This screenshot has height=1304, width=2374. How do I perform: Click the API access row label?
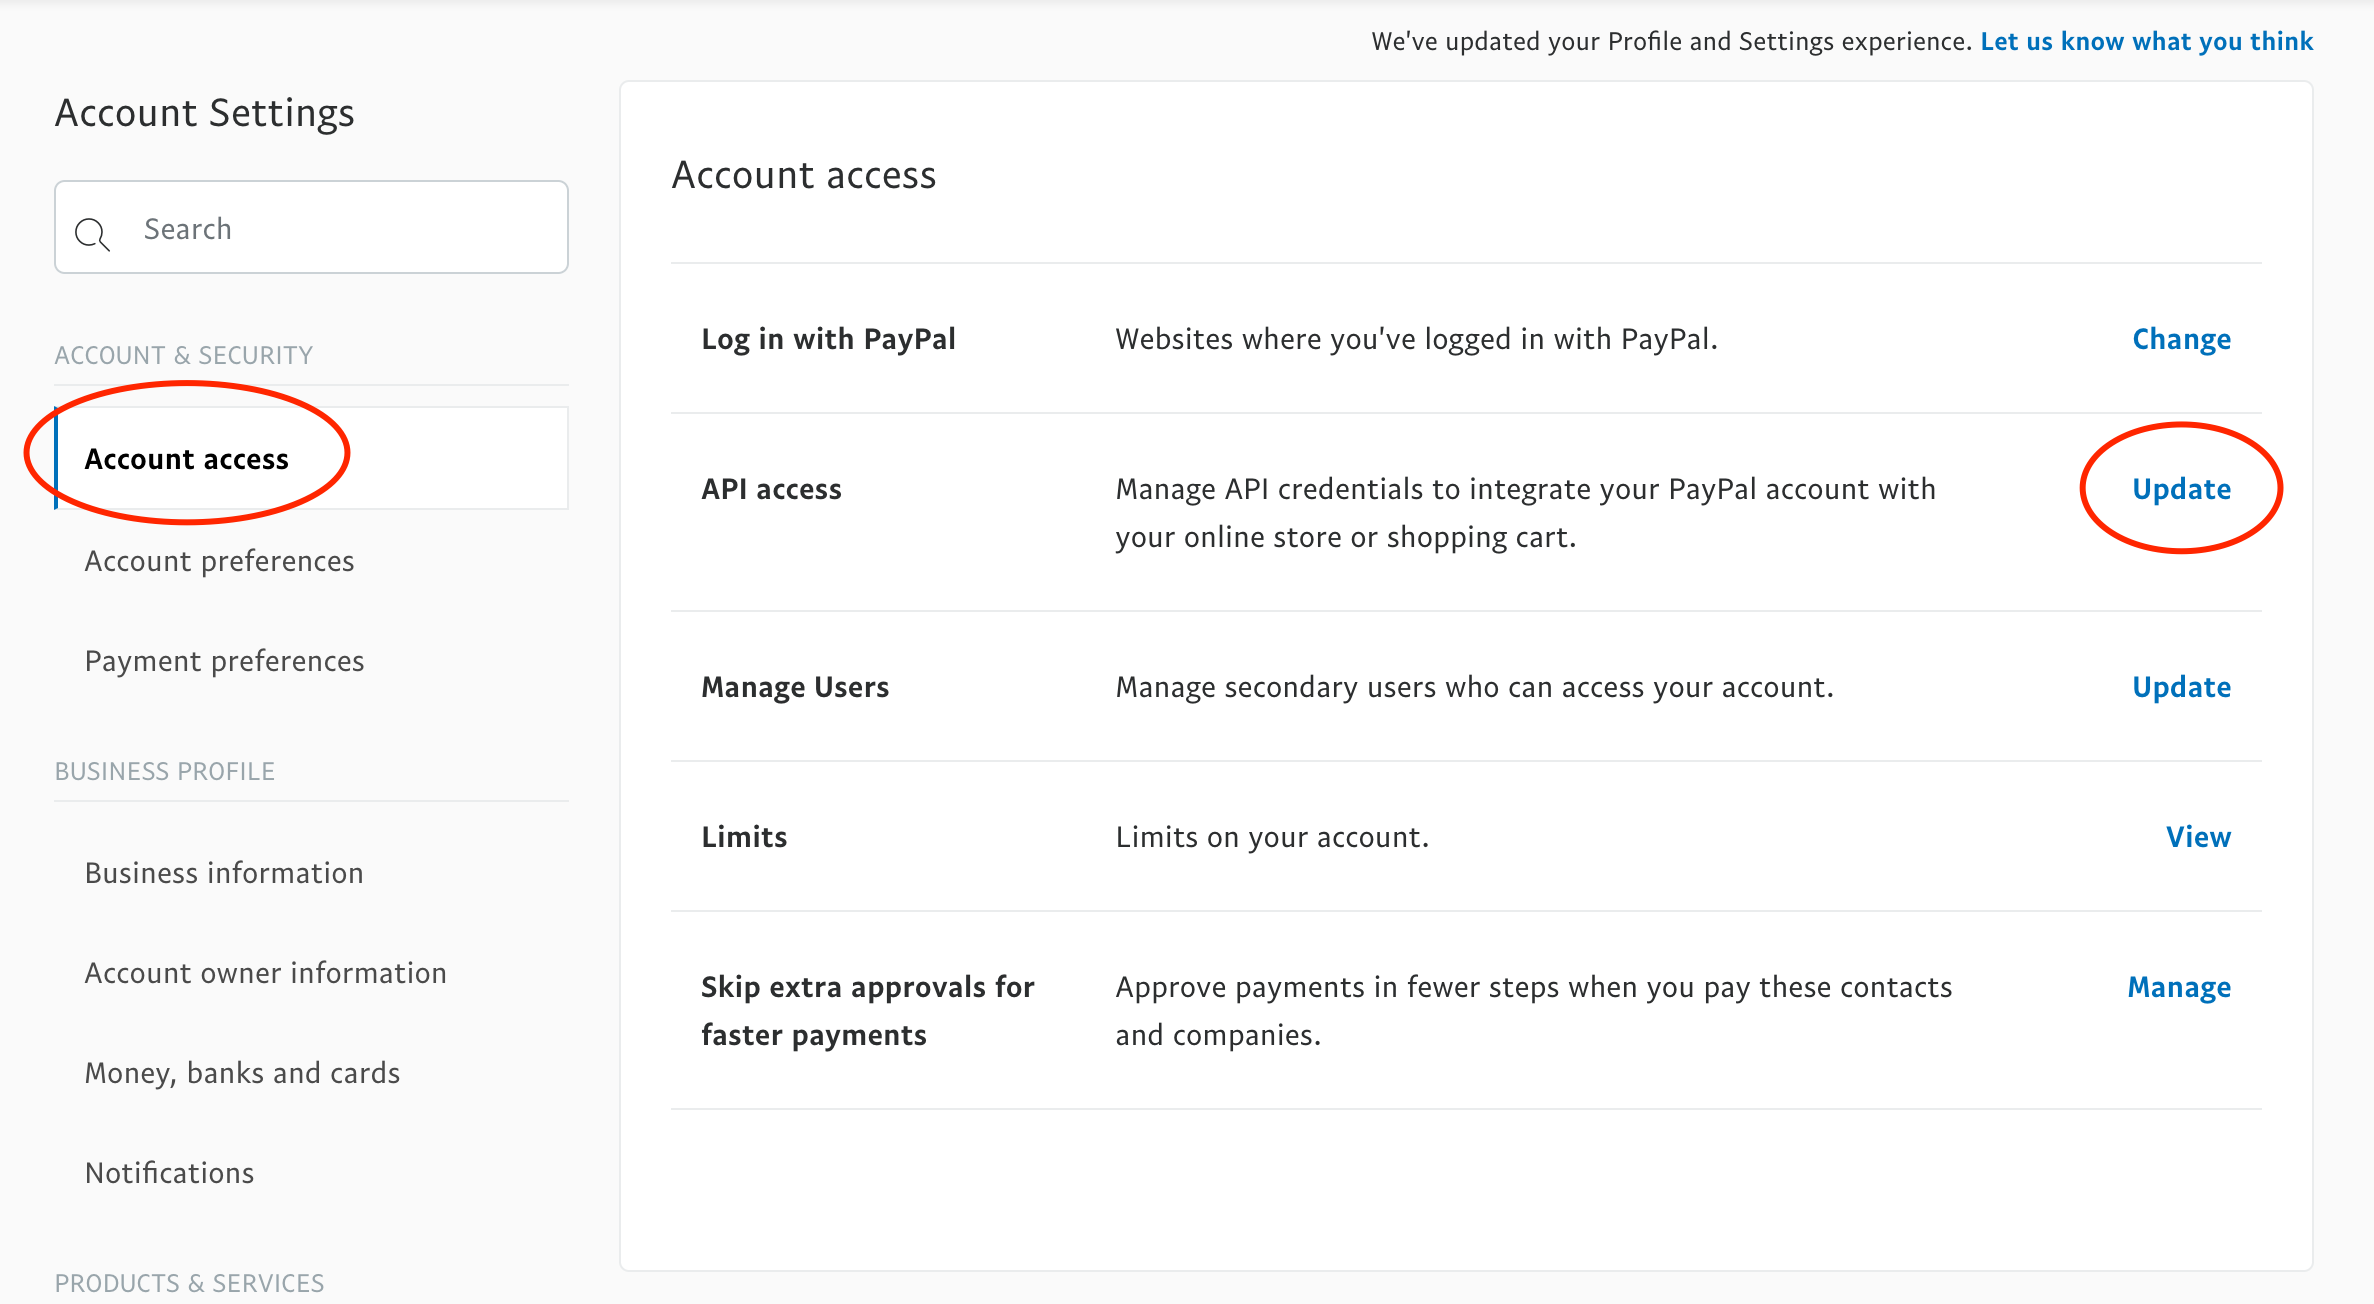point(771,489)
